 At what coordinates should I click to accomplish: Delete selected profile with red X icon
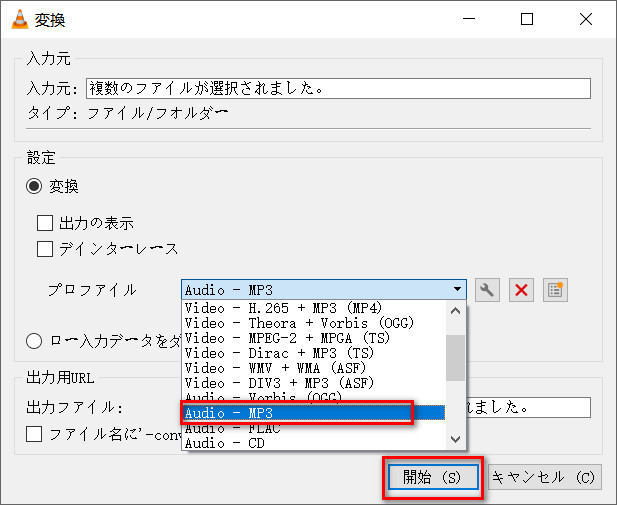521,290
